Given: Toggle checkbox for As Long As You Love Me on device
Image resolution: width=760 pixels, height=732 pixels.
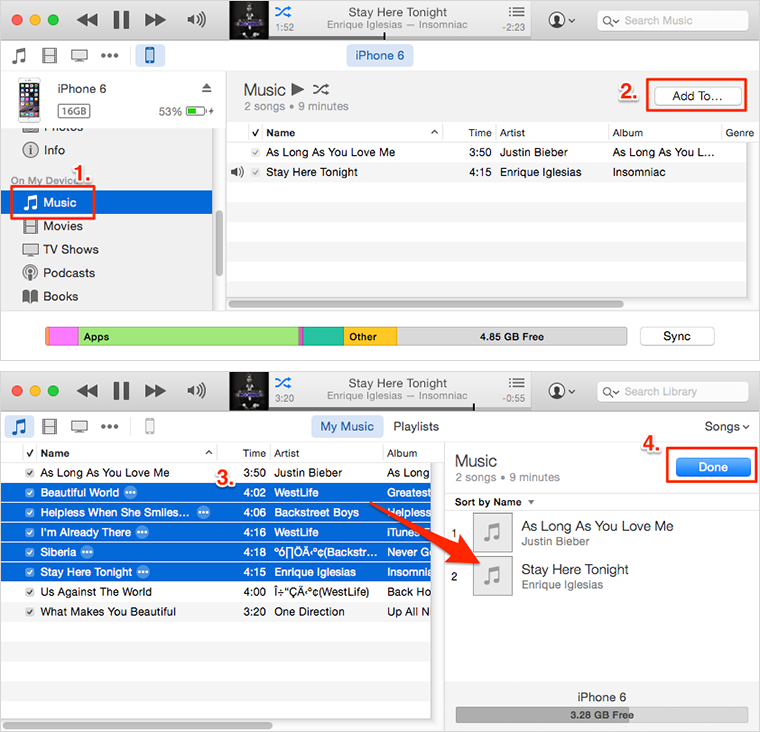Looking at the screenshot, I should pyautogui.click(x=255, y=152).
